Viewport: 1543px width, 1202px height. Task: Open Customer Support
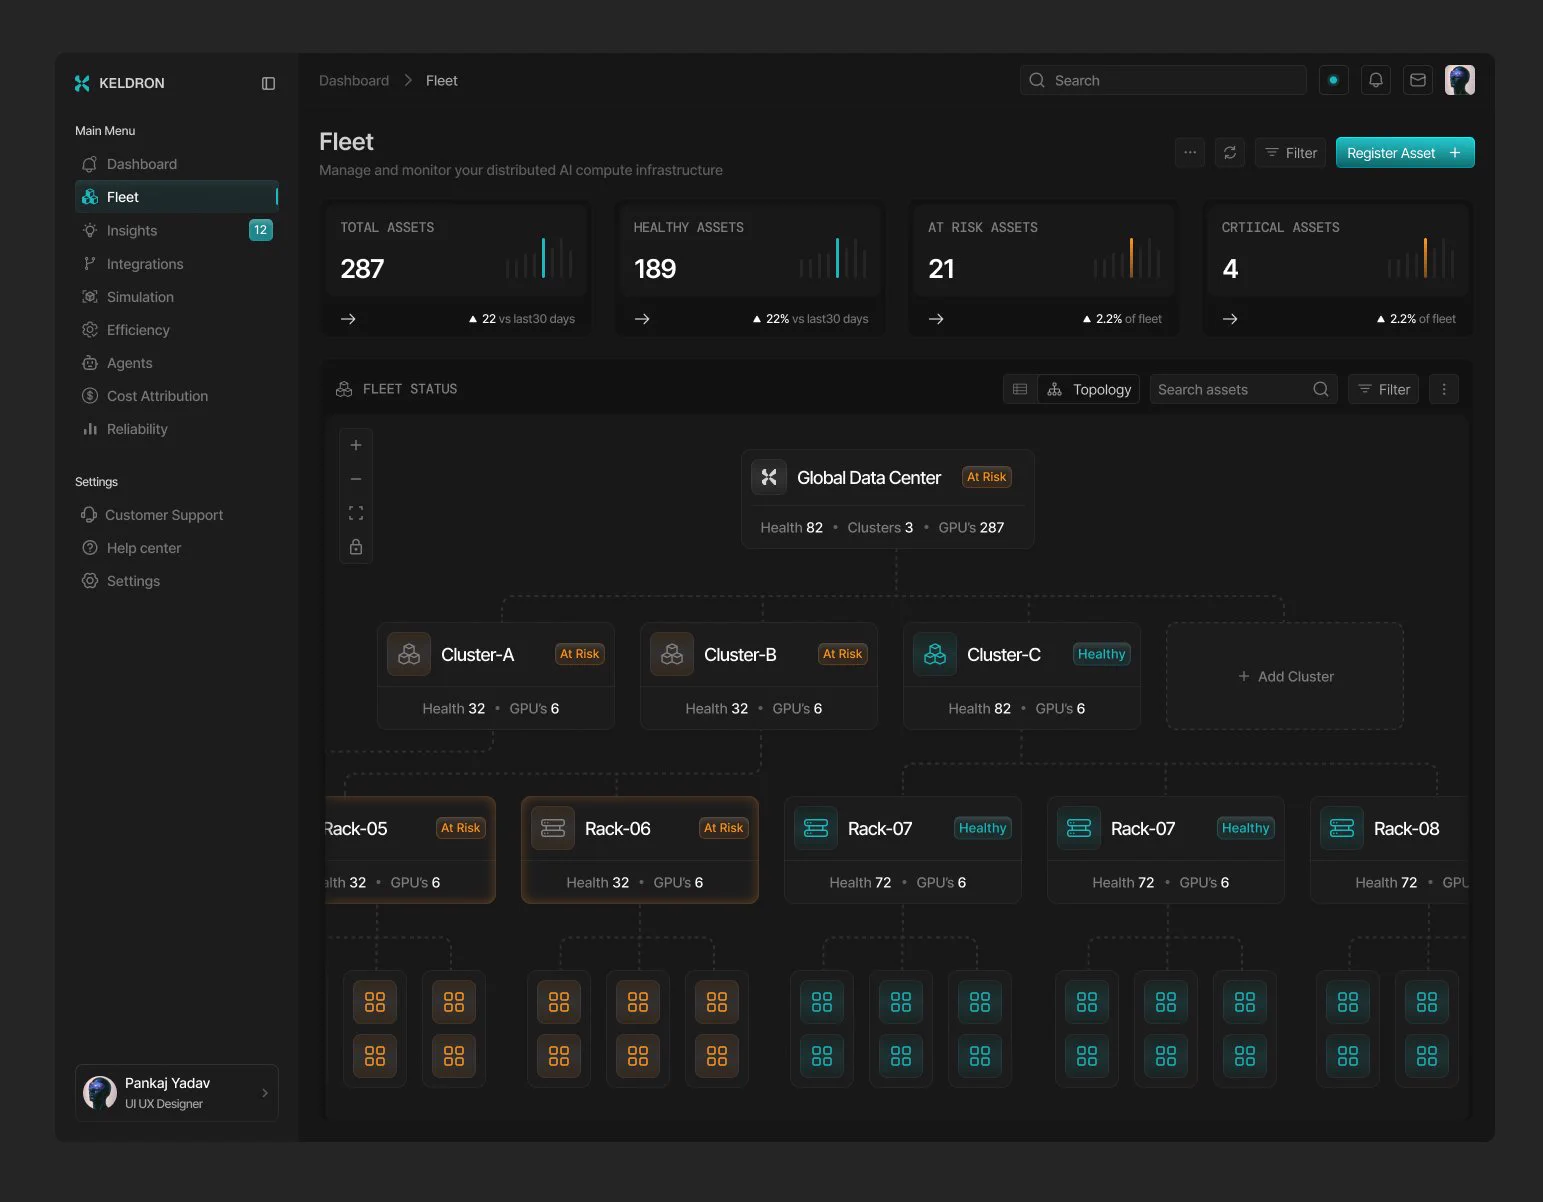pyautogui.click(x=176, y=515)
